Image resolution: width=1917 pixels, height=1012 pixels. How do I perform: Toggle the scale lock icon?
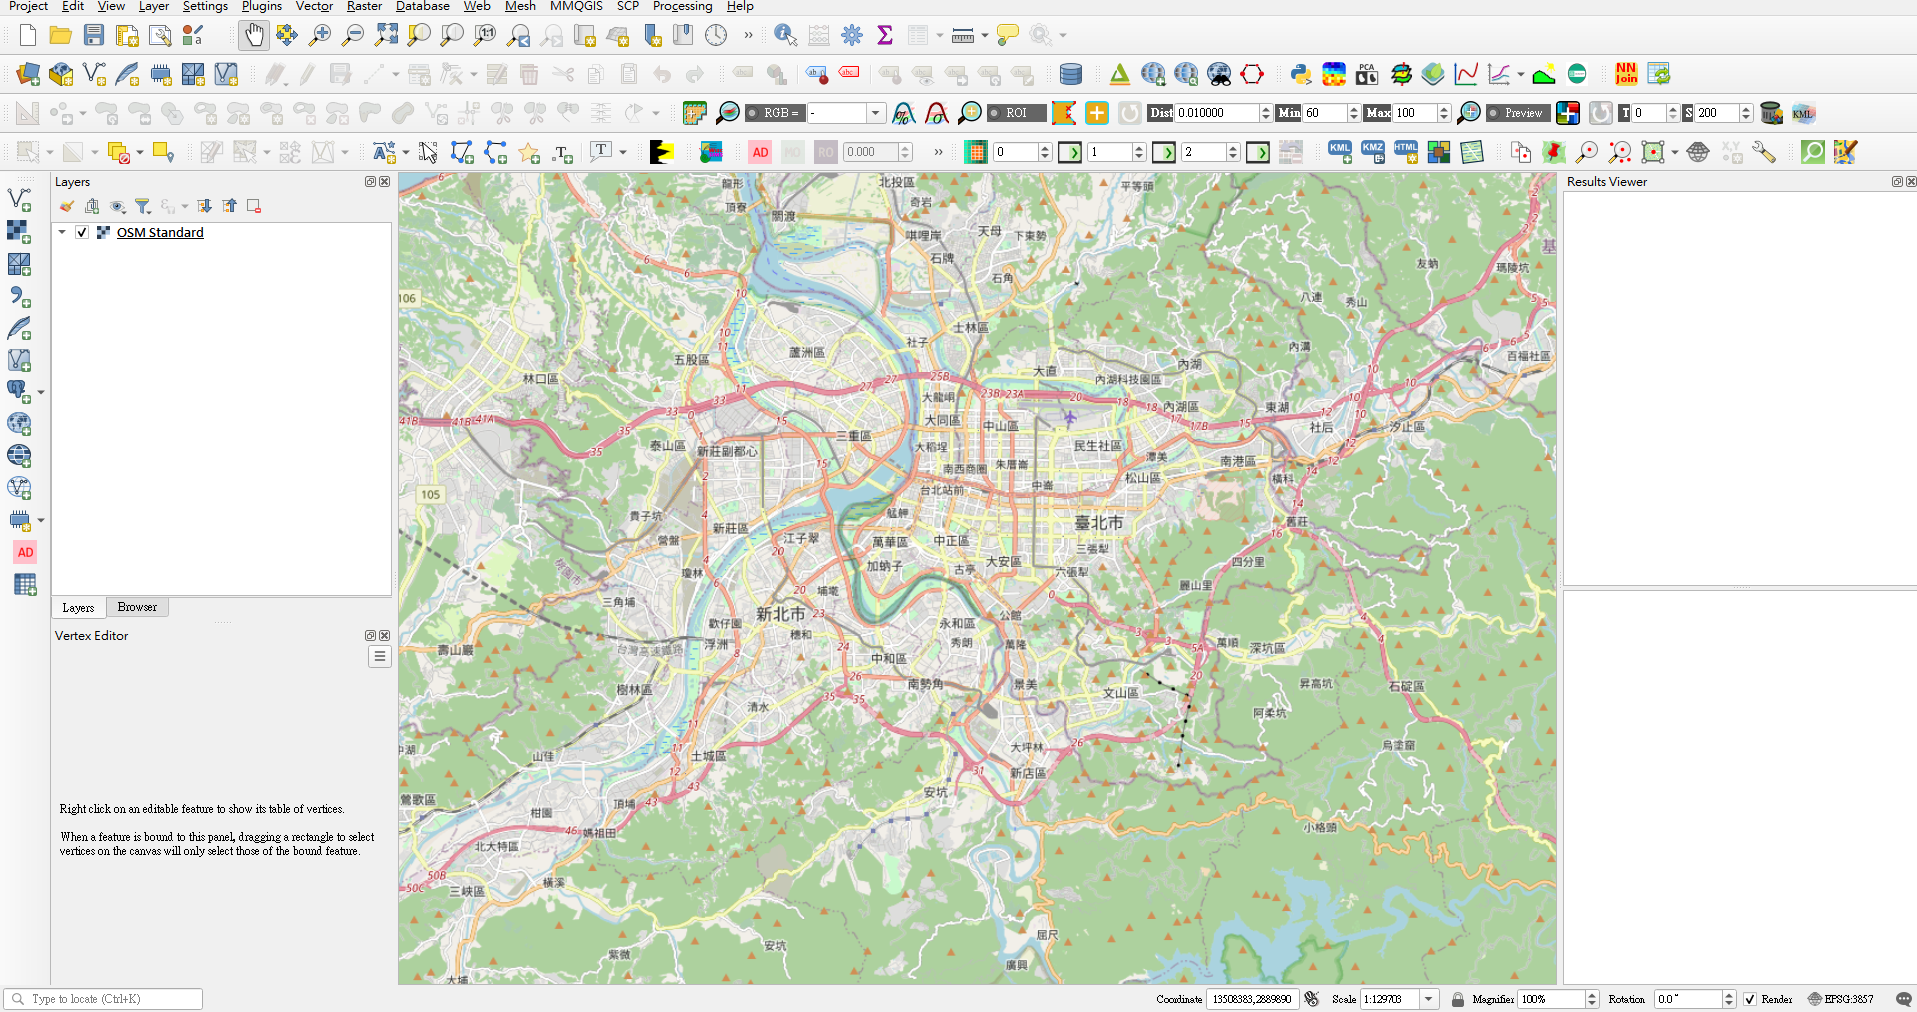click(x=1457, y=999)
